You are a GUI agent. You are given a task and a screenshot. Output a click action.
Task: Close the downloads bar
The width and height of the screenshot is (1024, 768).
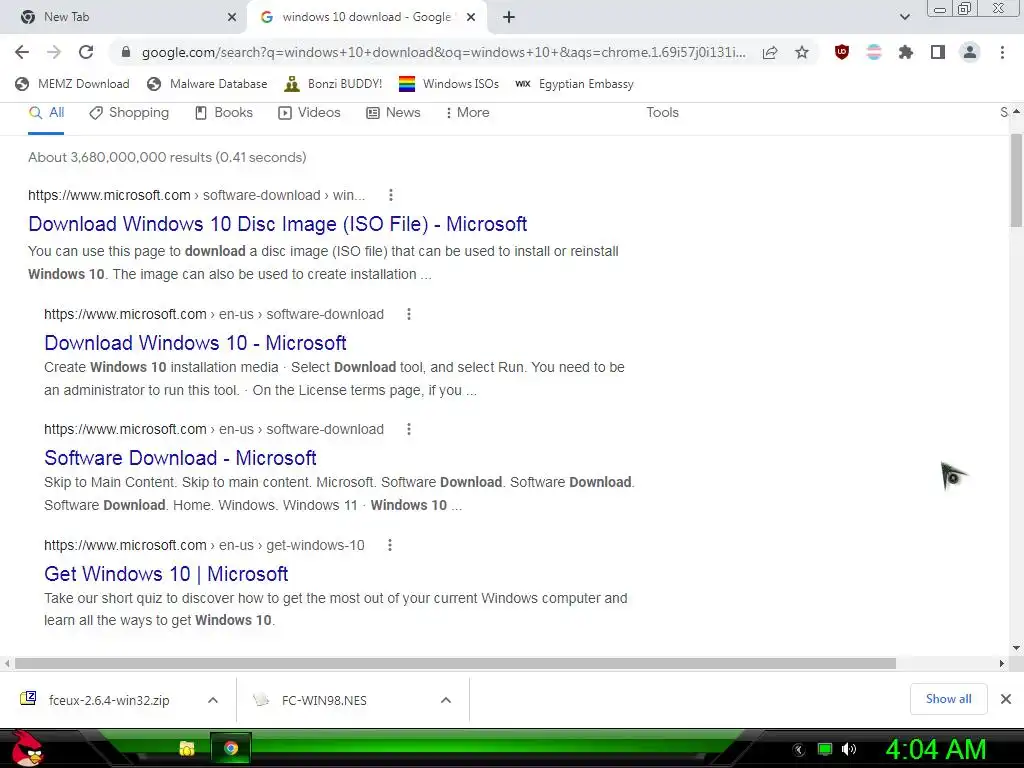point(1006,699)
